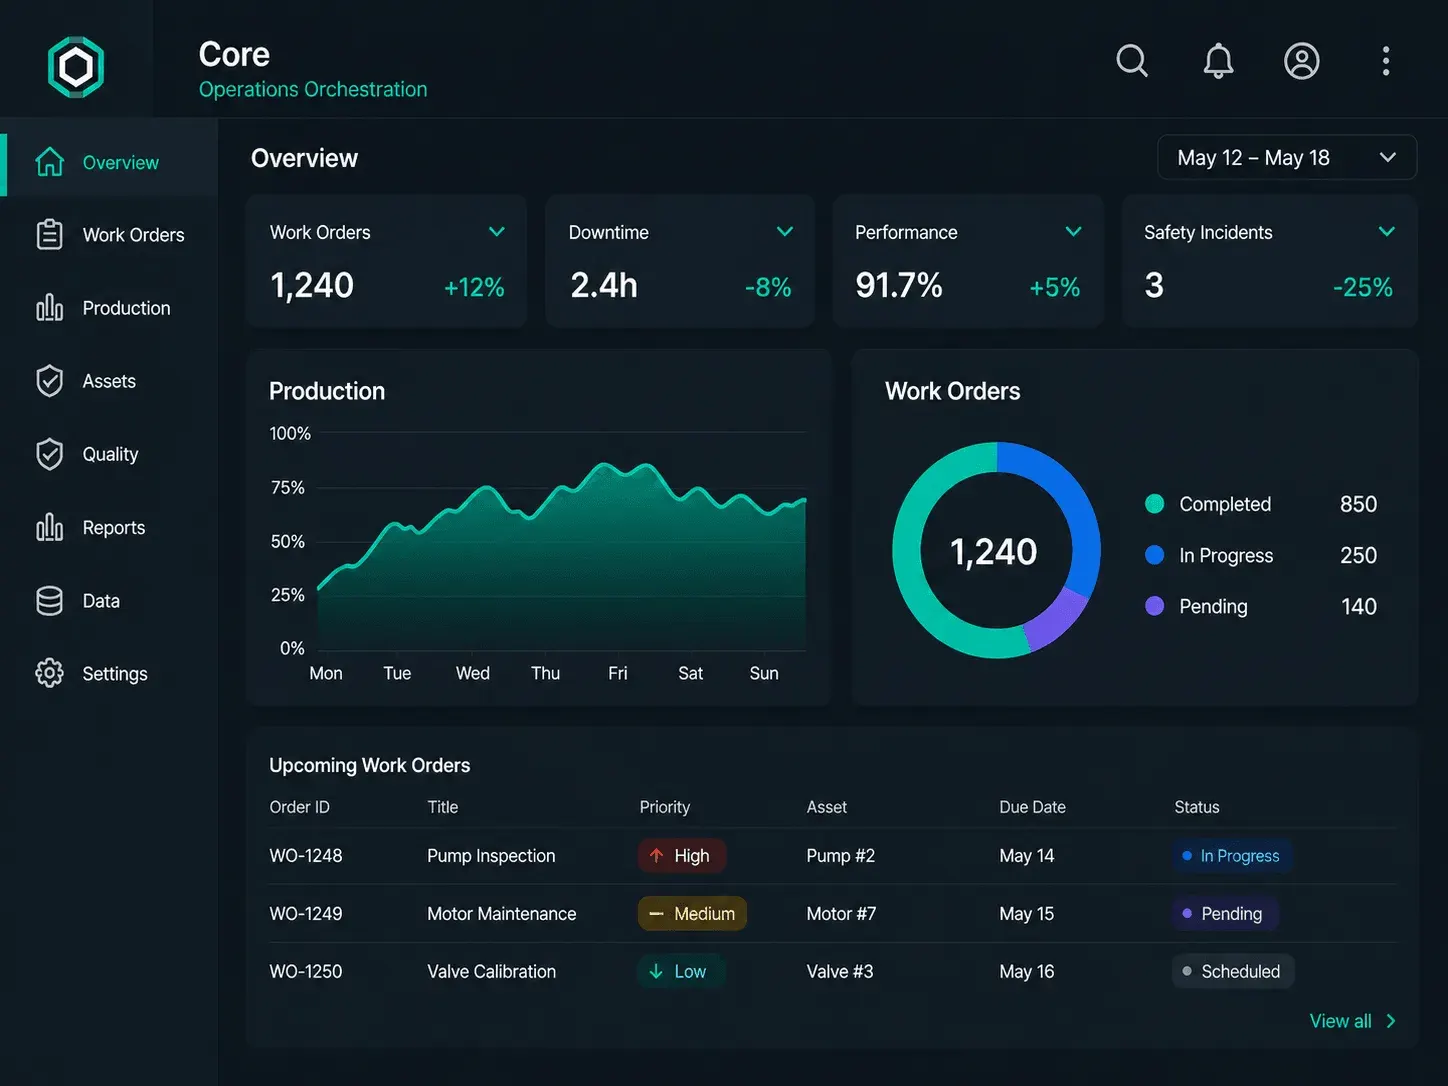Expand the Performance card chevron
Image resolution: width=1448 pixels, height=1086 pixels.
1073,232
